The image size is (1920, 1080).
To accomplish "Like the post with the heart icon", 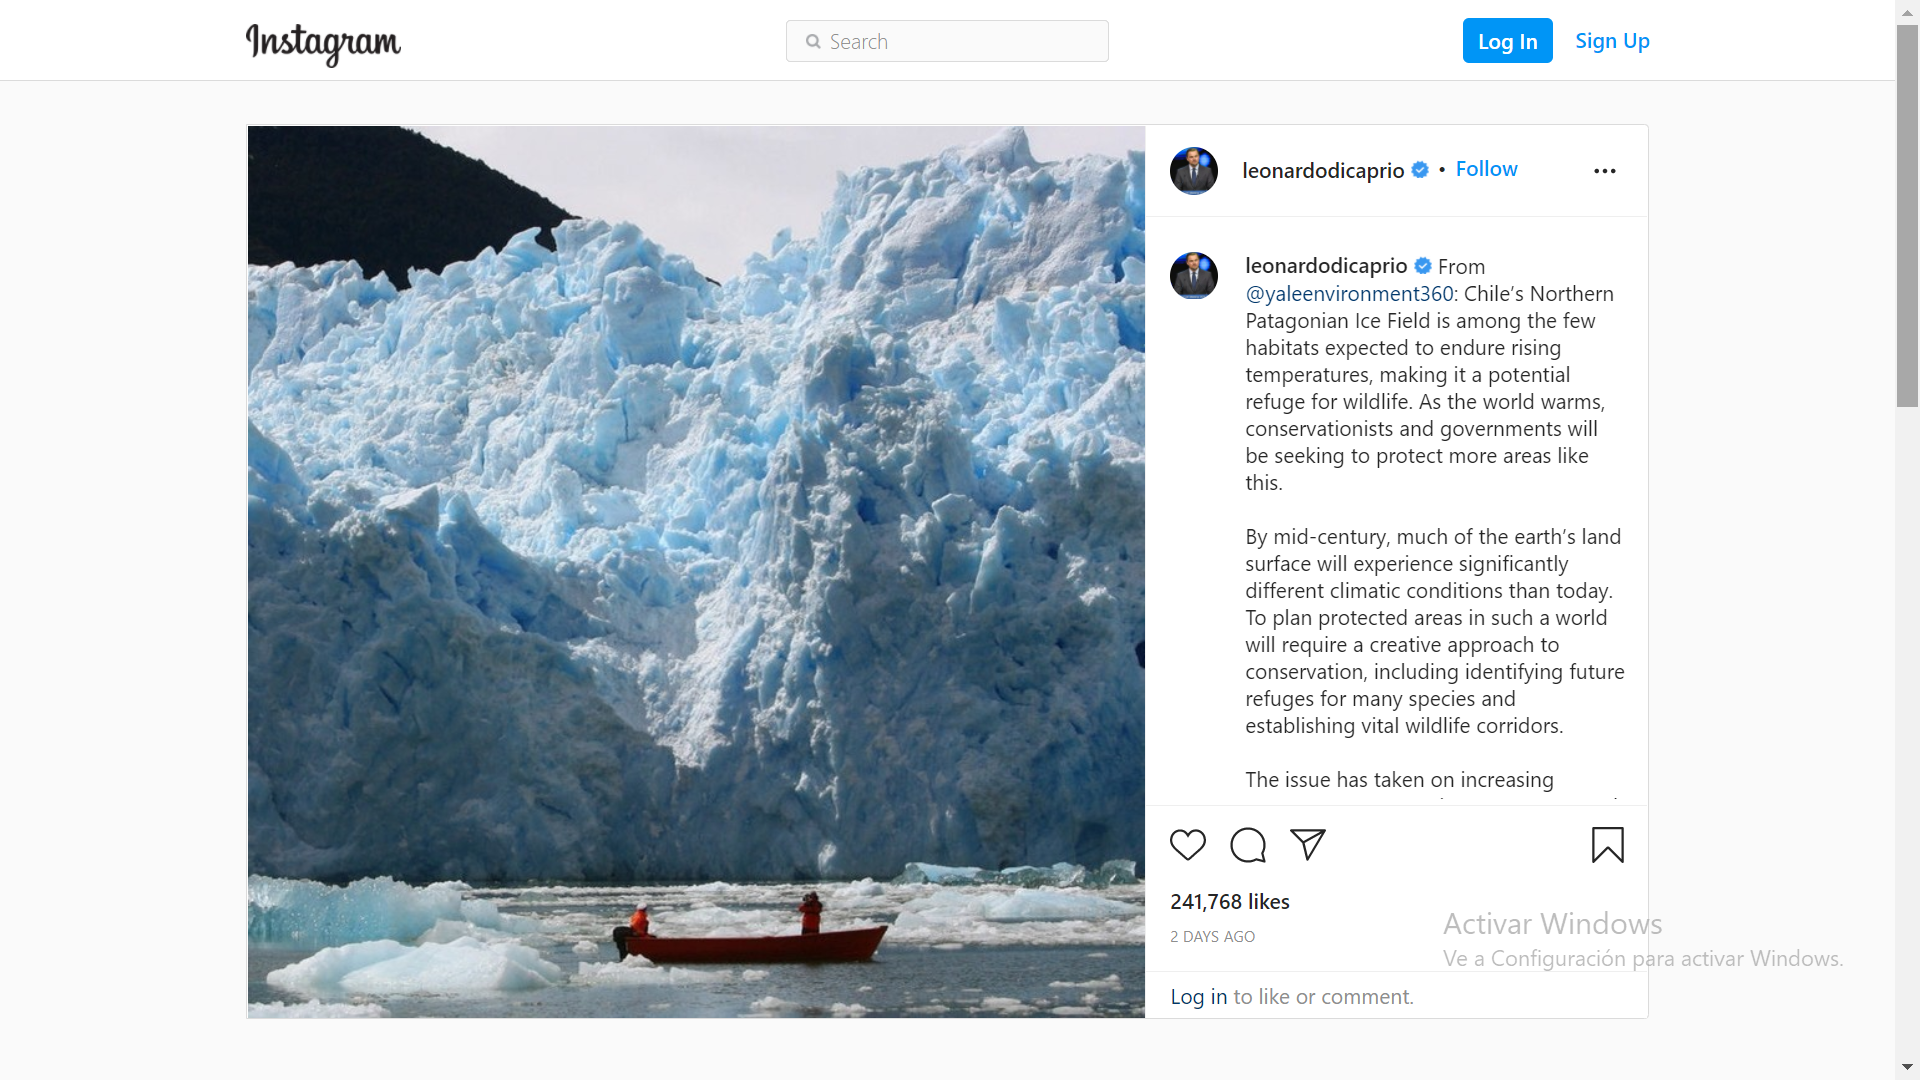I will click(1187, 845).
